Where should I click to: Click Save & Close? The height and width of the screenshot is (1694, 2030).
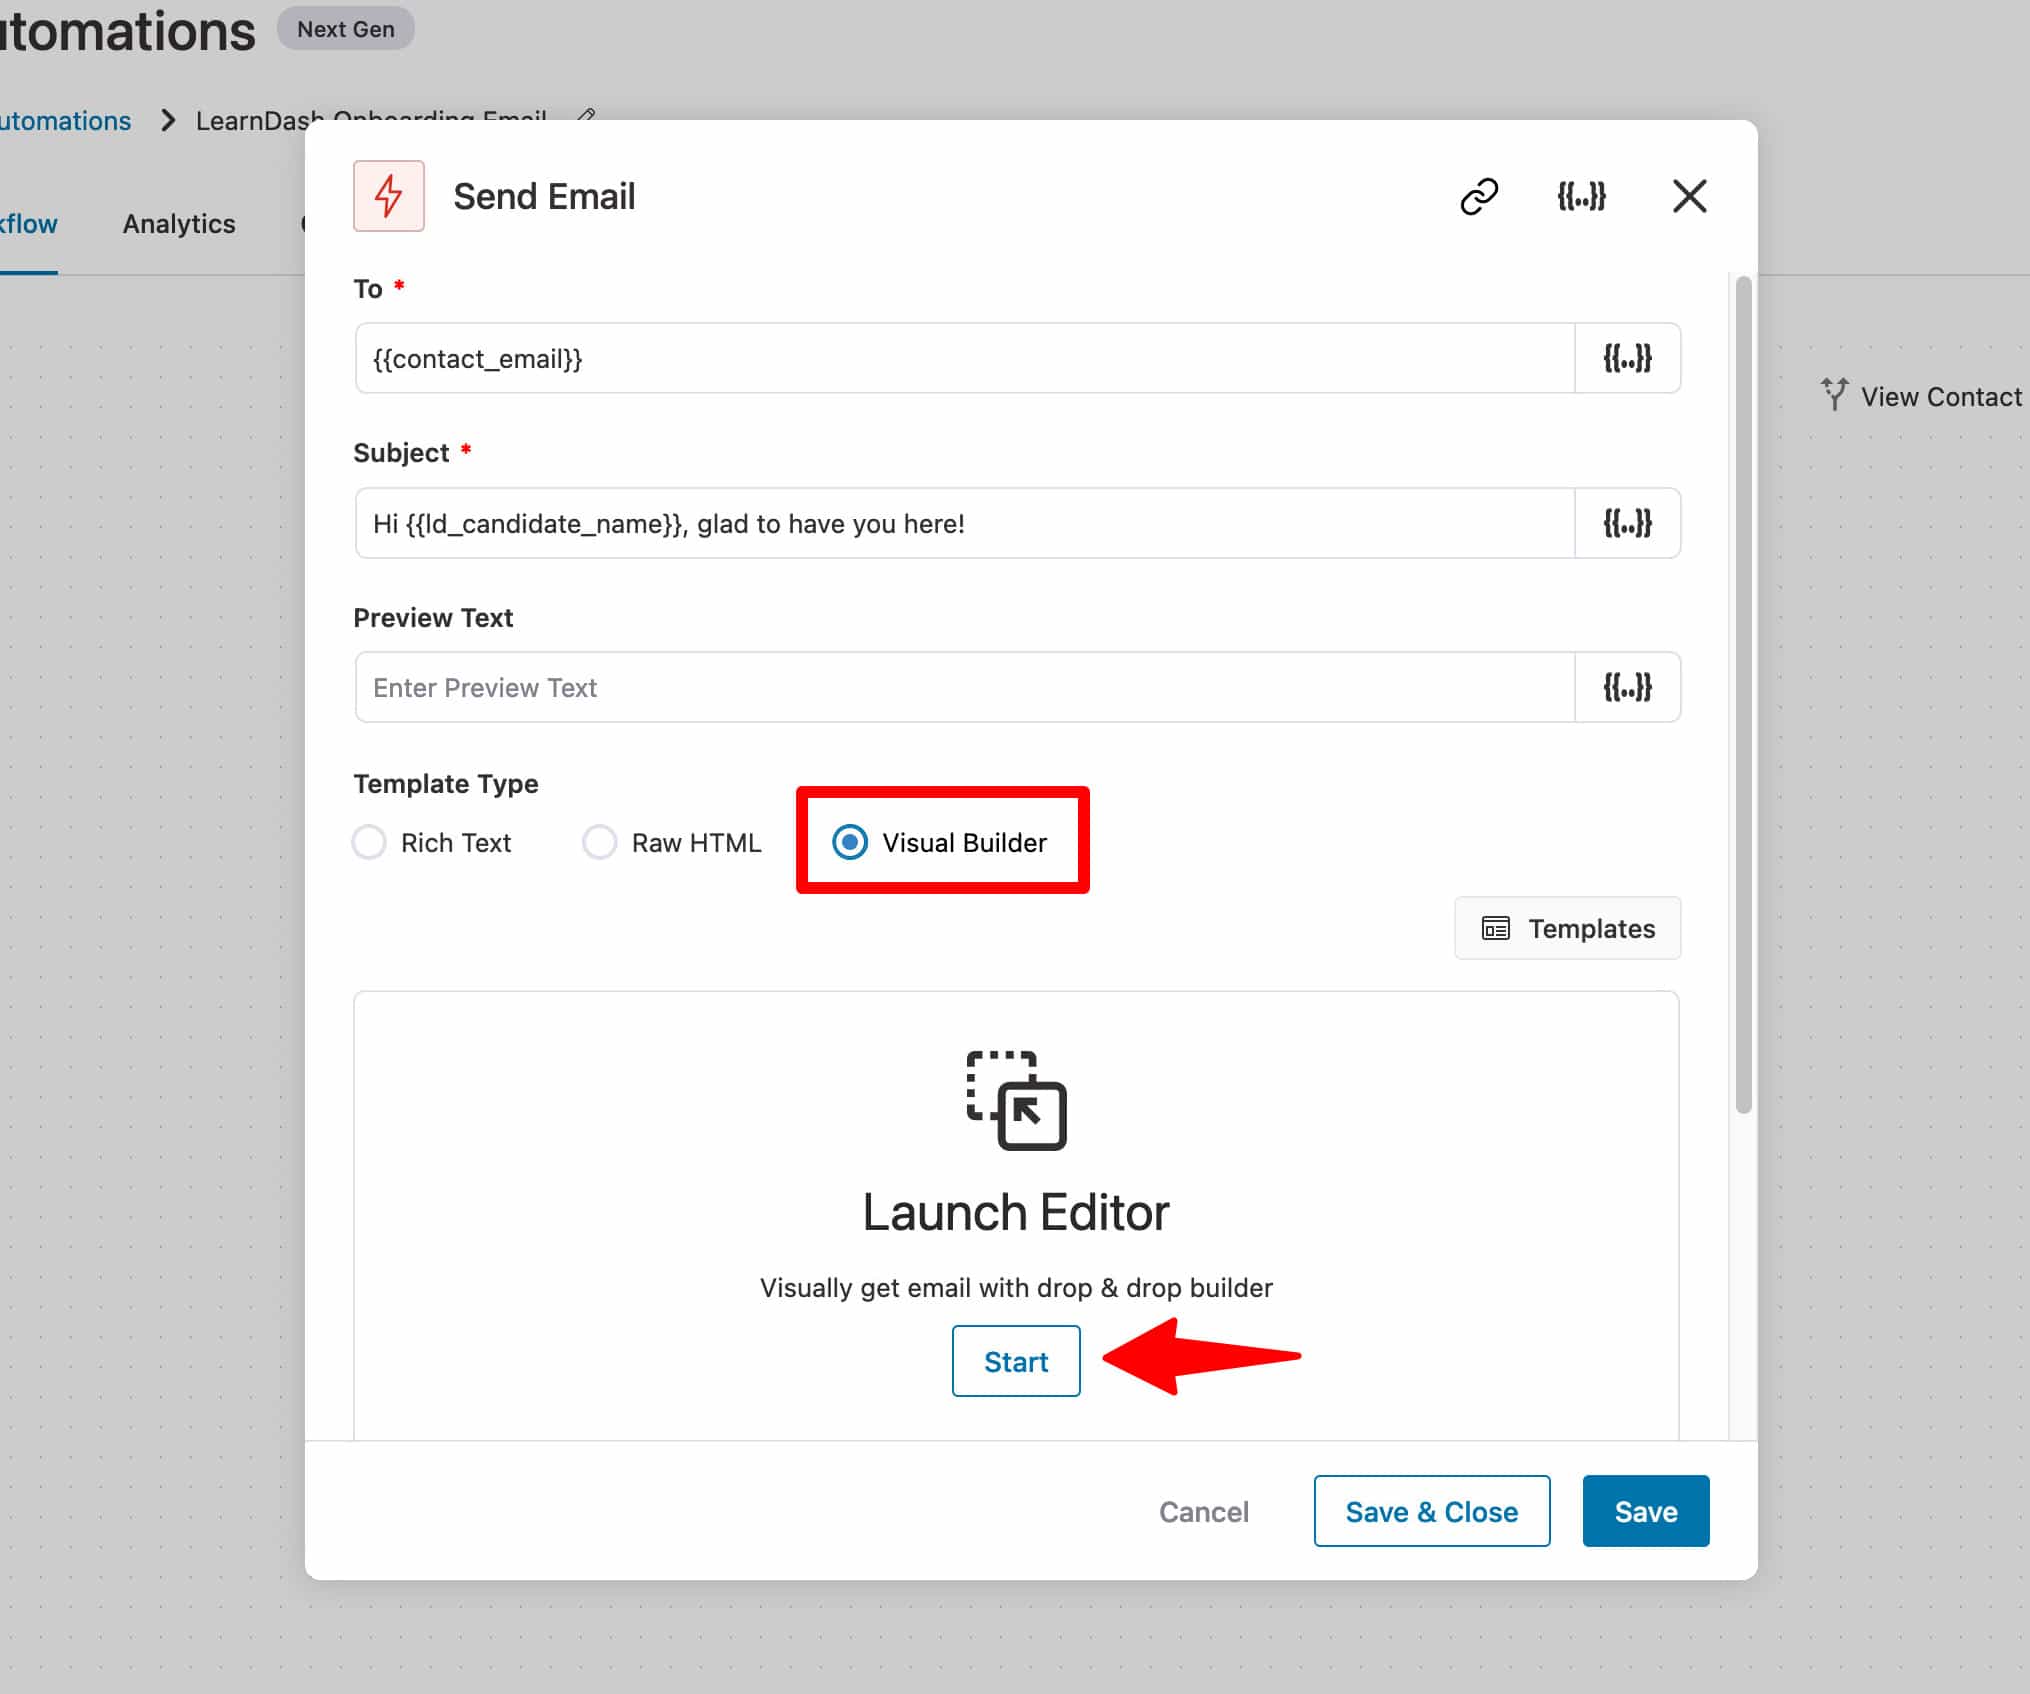(1431, 1511)
